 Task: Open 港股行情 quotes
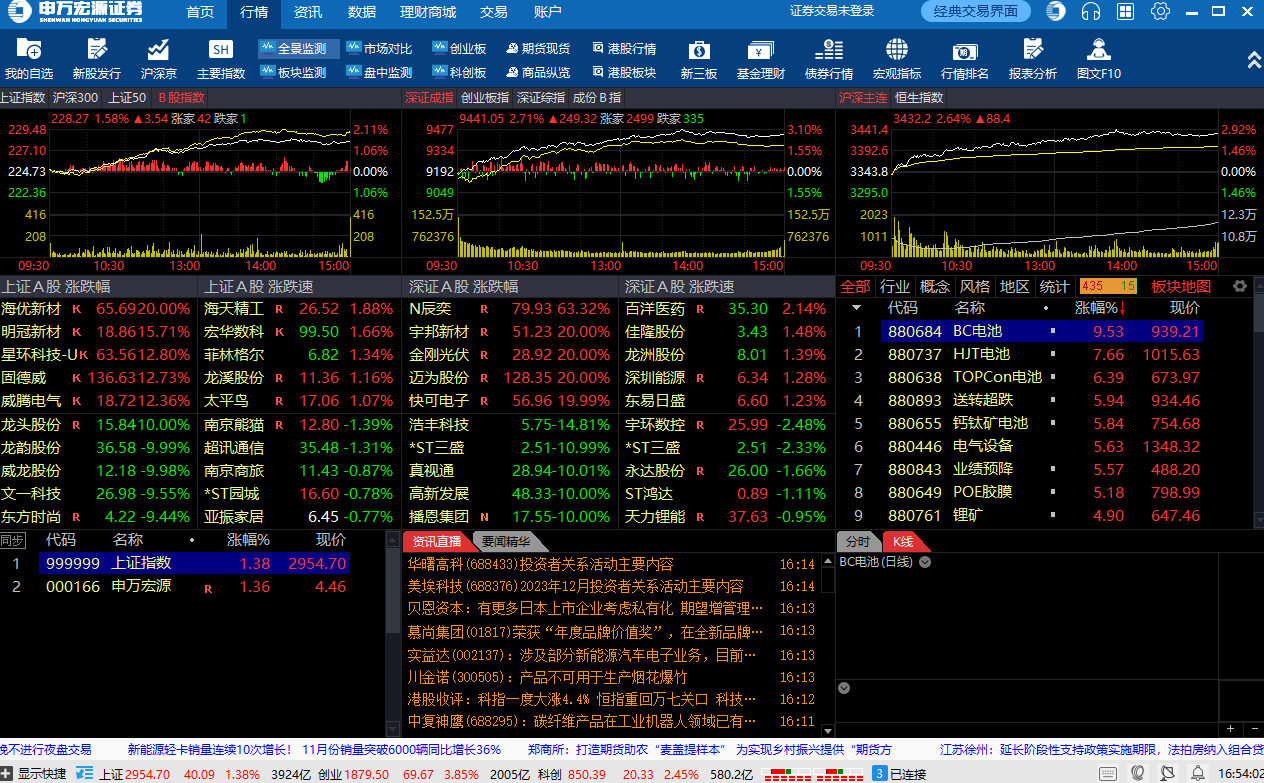pos(624,48)
